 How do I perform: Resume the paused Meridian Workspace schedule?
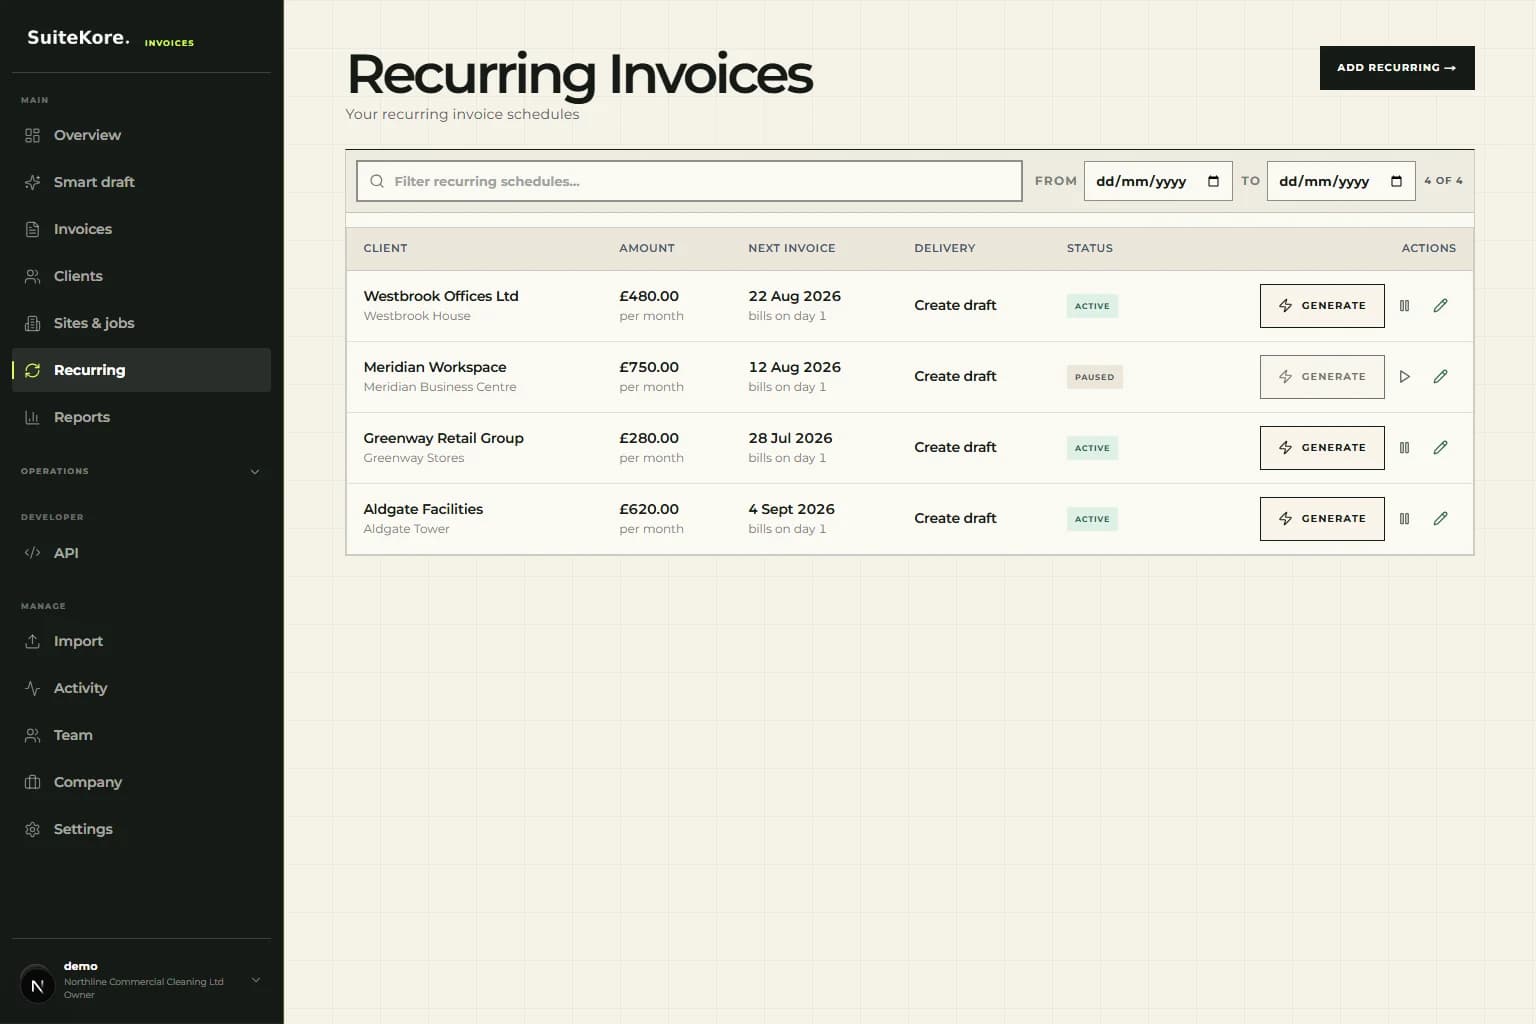click(1404, 377)
